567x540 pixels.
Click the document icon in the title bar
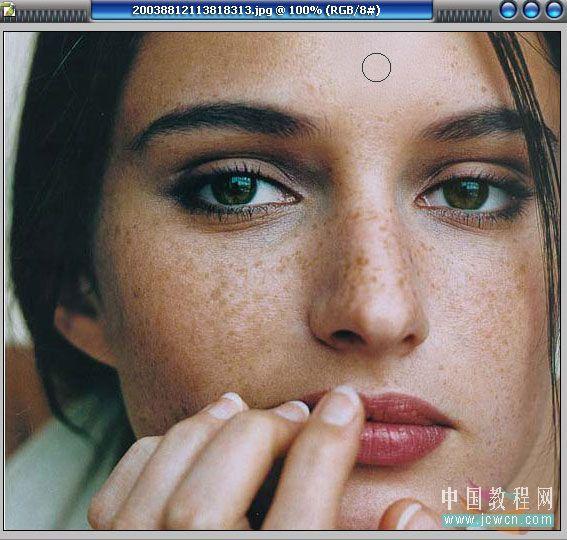8,9
